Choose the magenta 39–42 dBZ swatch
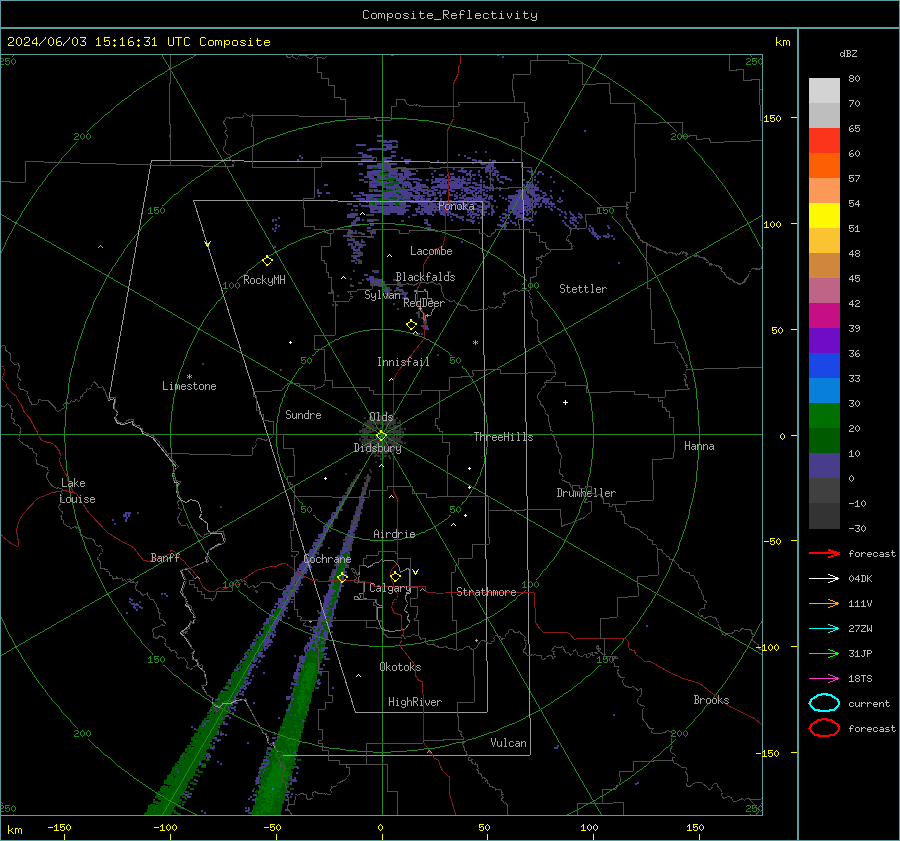Image resolution: width=900 pixels, height=841 pixels. click(824, 316)
